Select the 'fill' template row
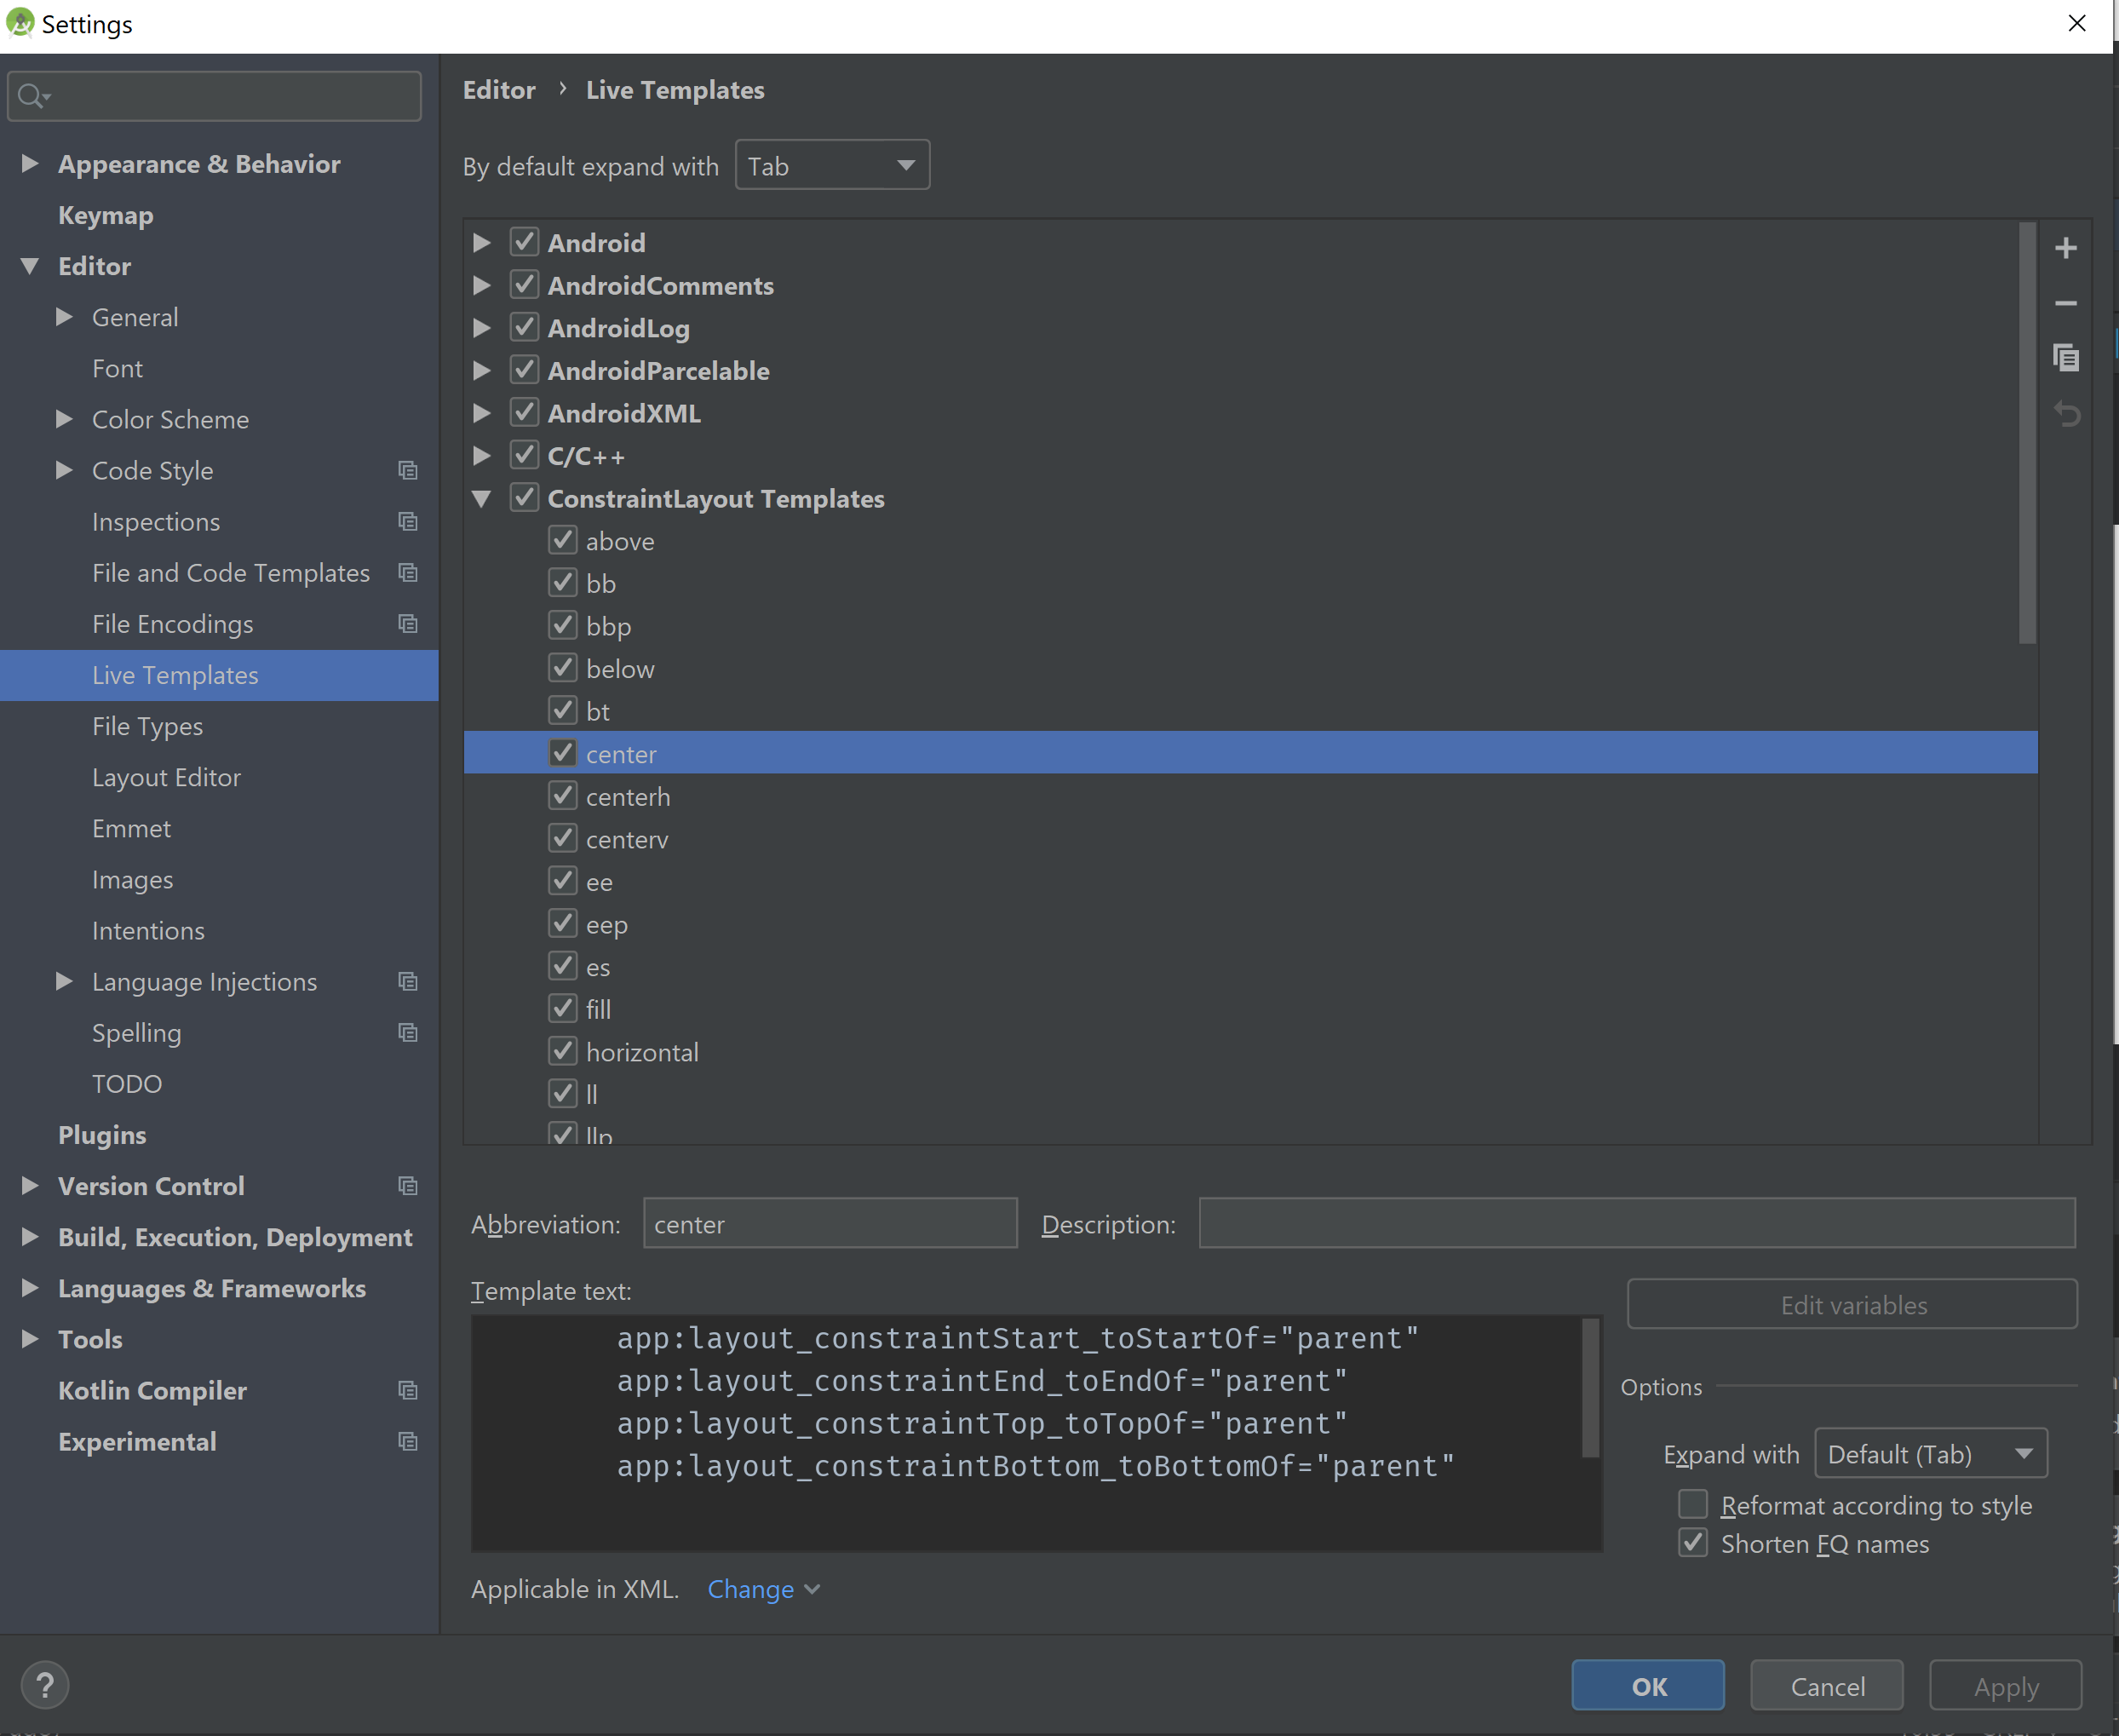 click(1250, 1009)
